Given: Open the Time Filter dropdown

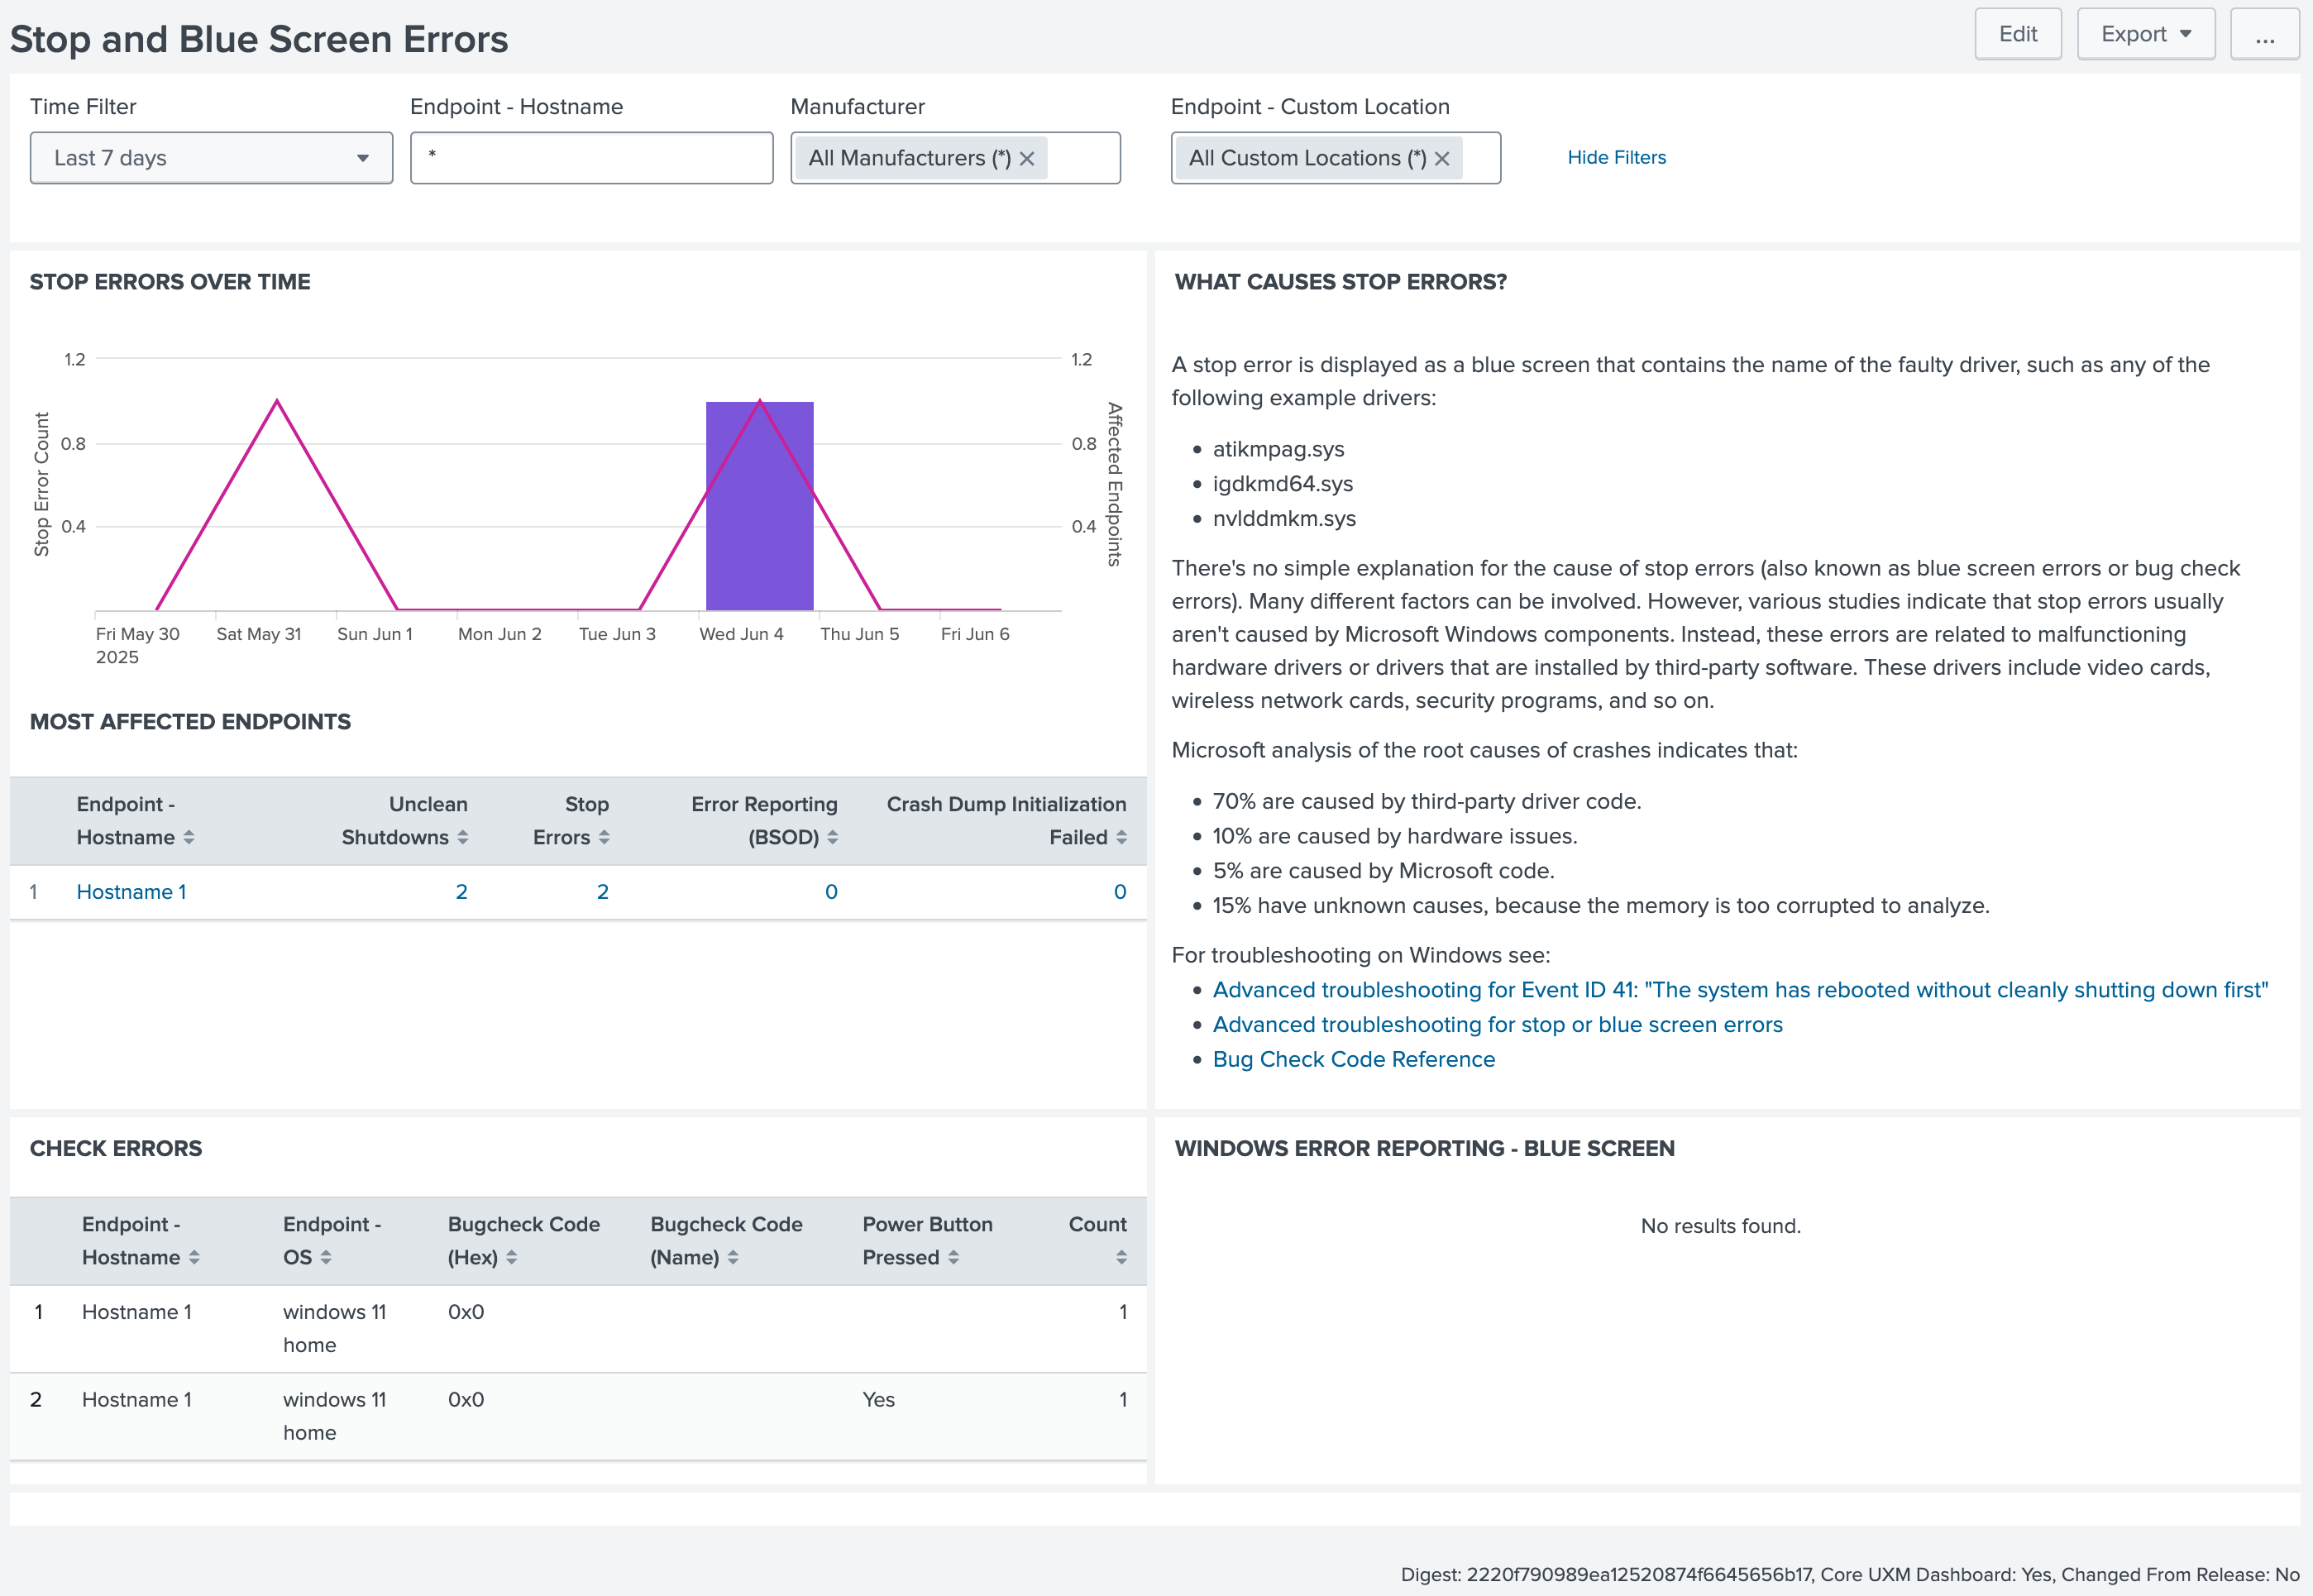Looking at the screenshot, I should click(211, 158).
